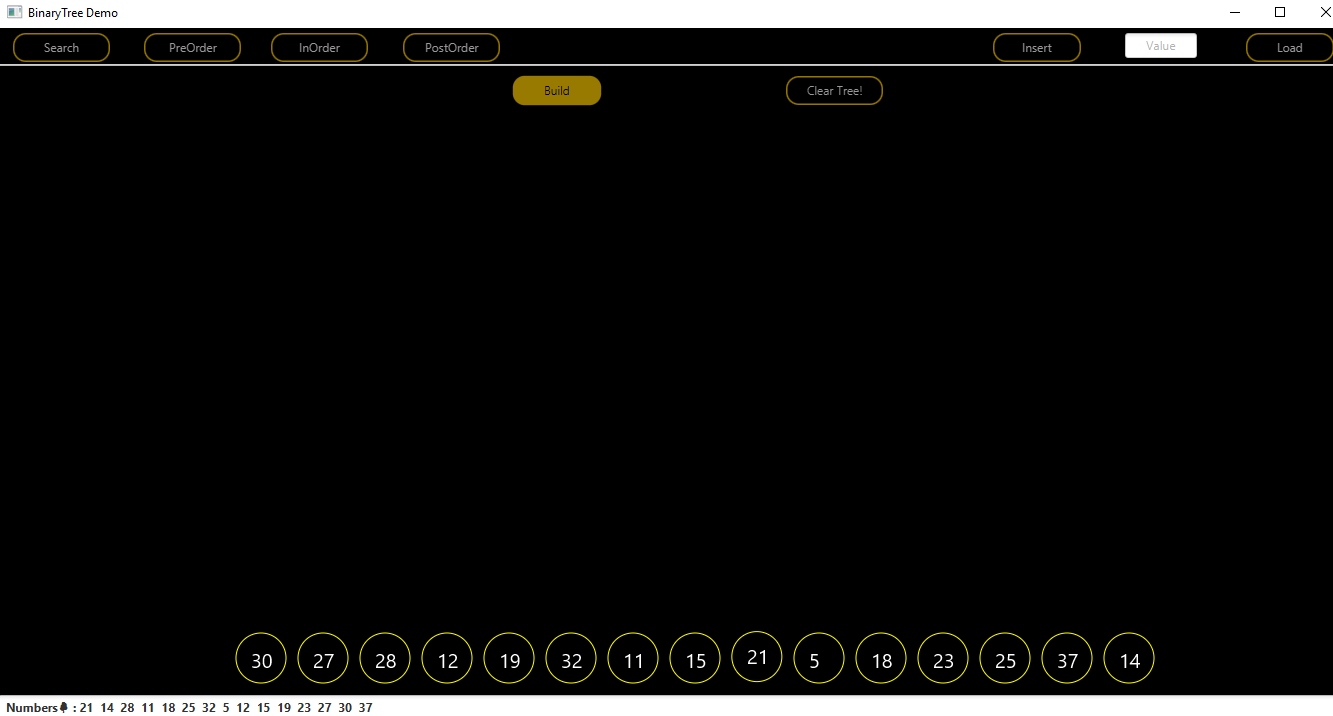This screenshot has width=1333, height=716.
Task: Click the Insert button
Action: coord(1036,47)
